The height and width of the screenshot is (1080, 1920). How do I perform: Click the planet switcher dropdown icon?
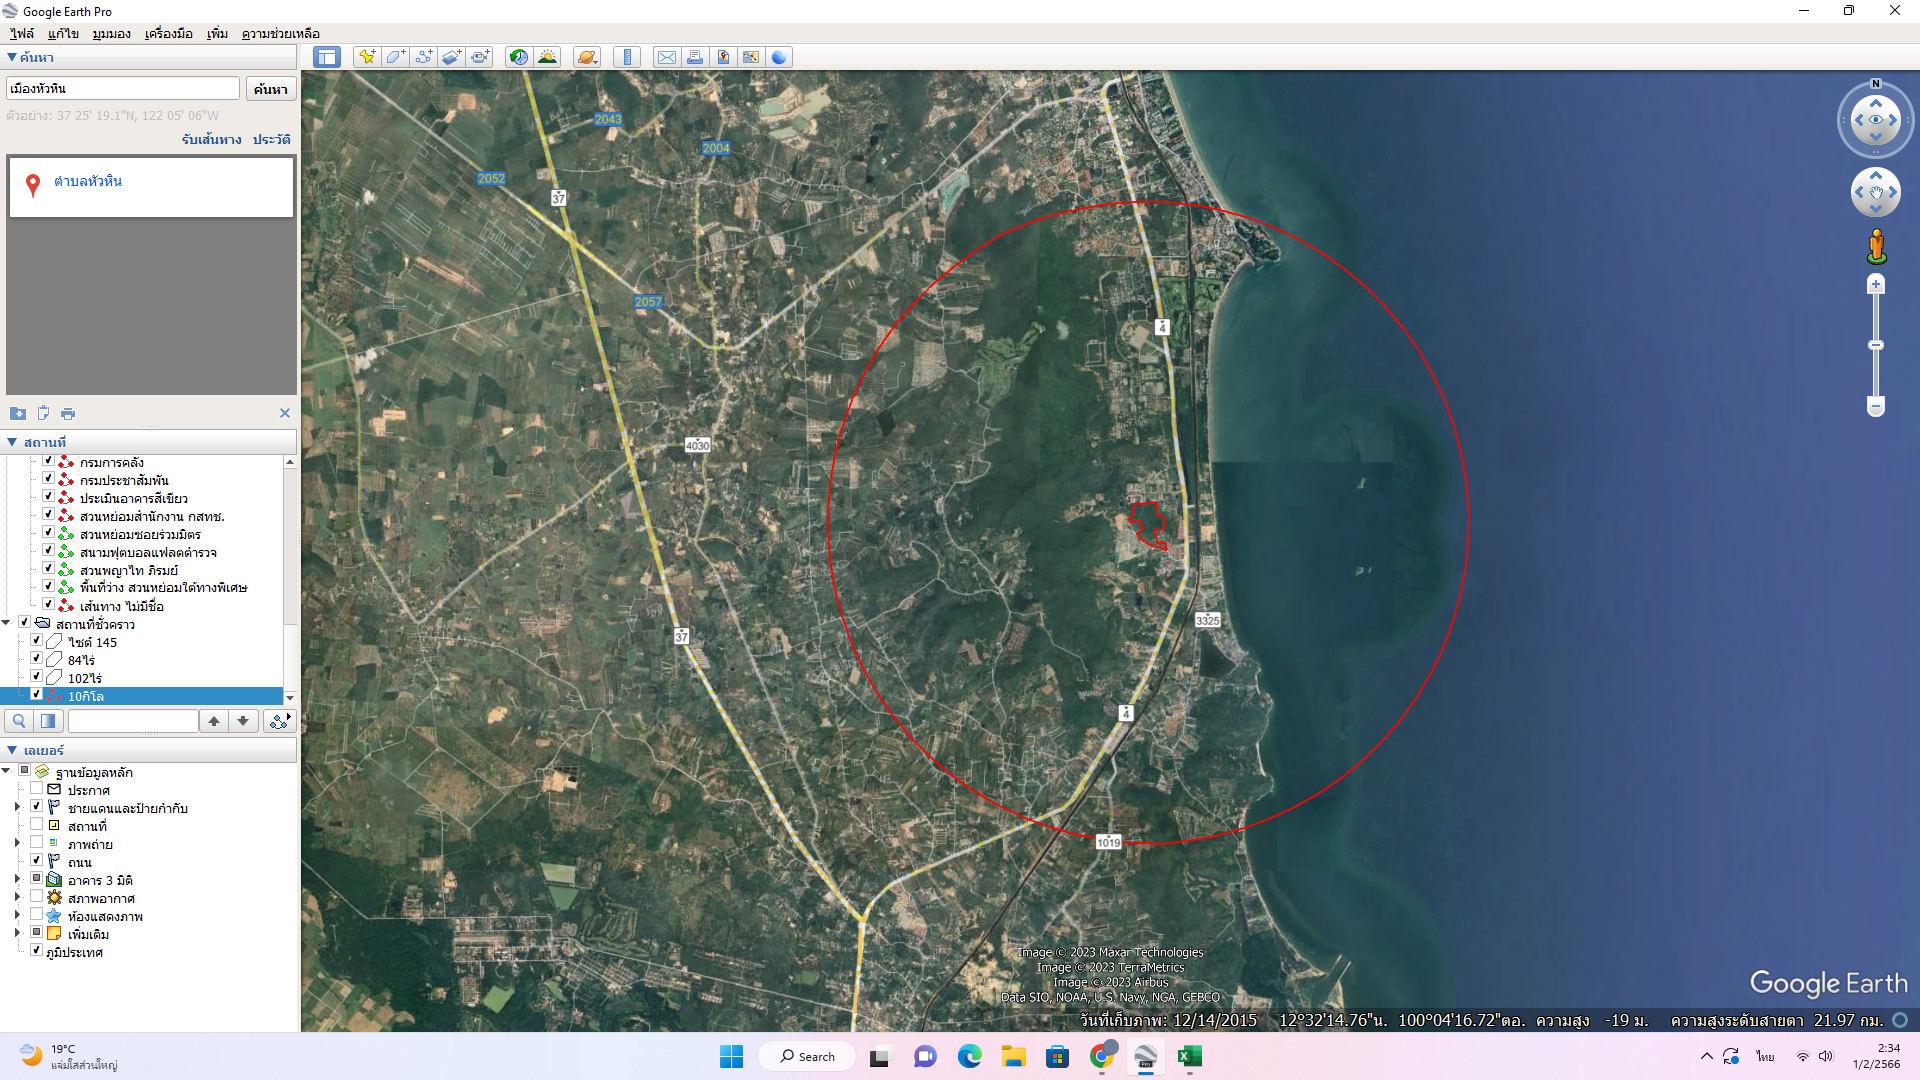point(587,57)
